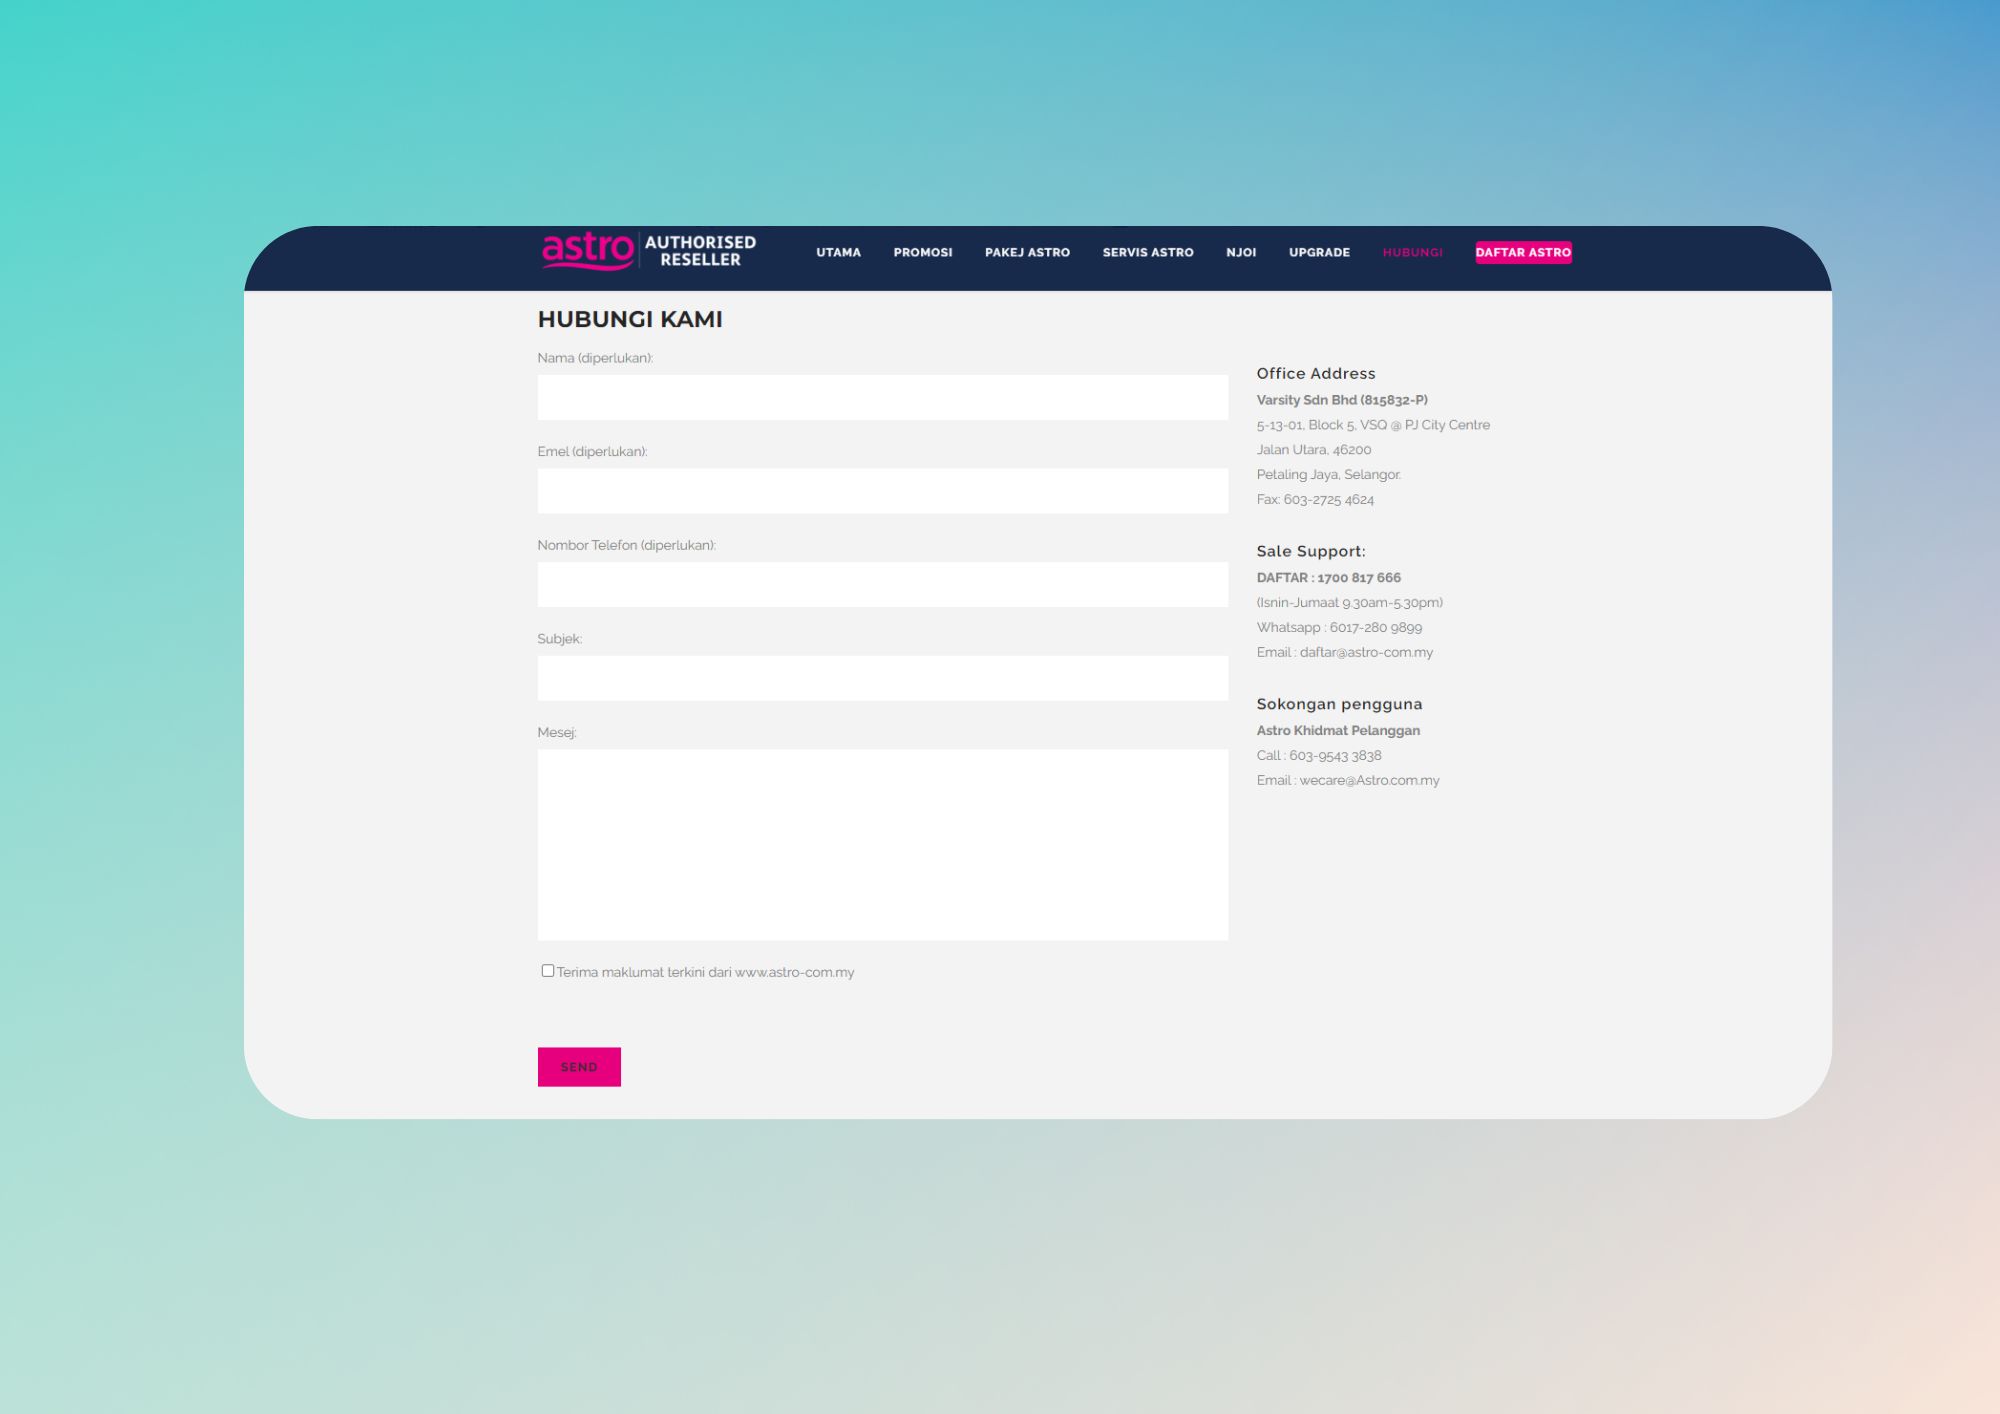Go to the PROMOSI page

coord(923,252)
